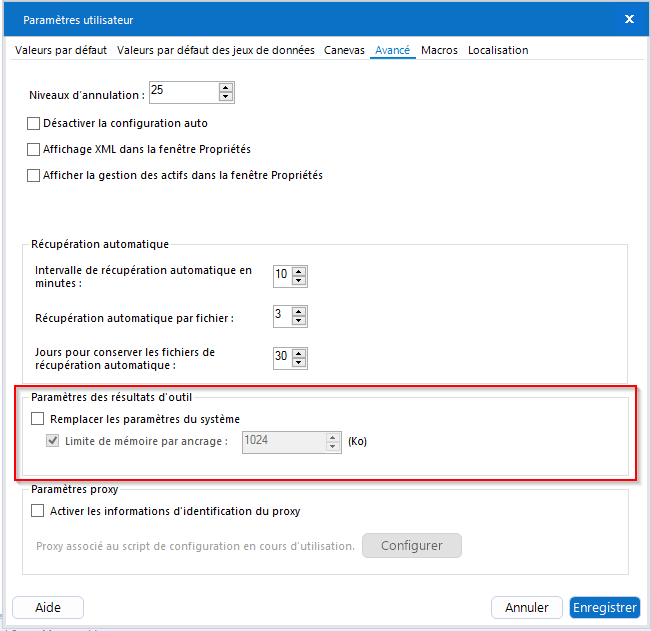Select the Localisation tab
The width and height of the screenshot is (651, 631).
click(x=498, y=50)
